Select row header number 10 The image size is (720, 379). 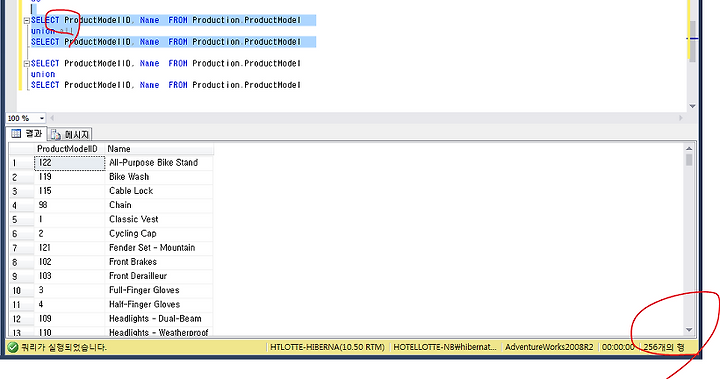(x=22, y=291)
